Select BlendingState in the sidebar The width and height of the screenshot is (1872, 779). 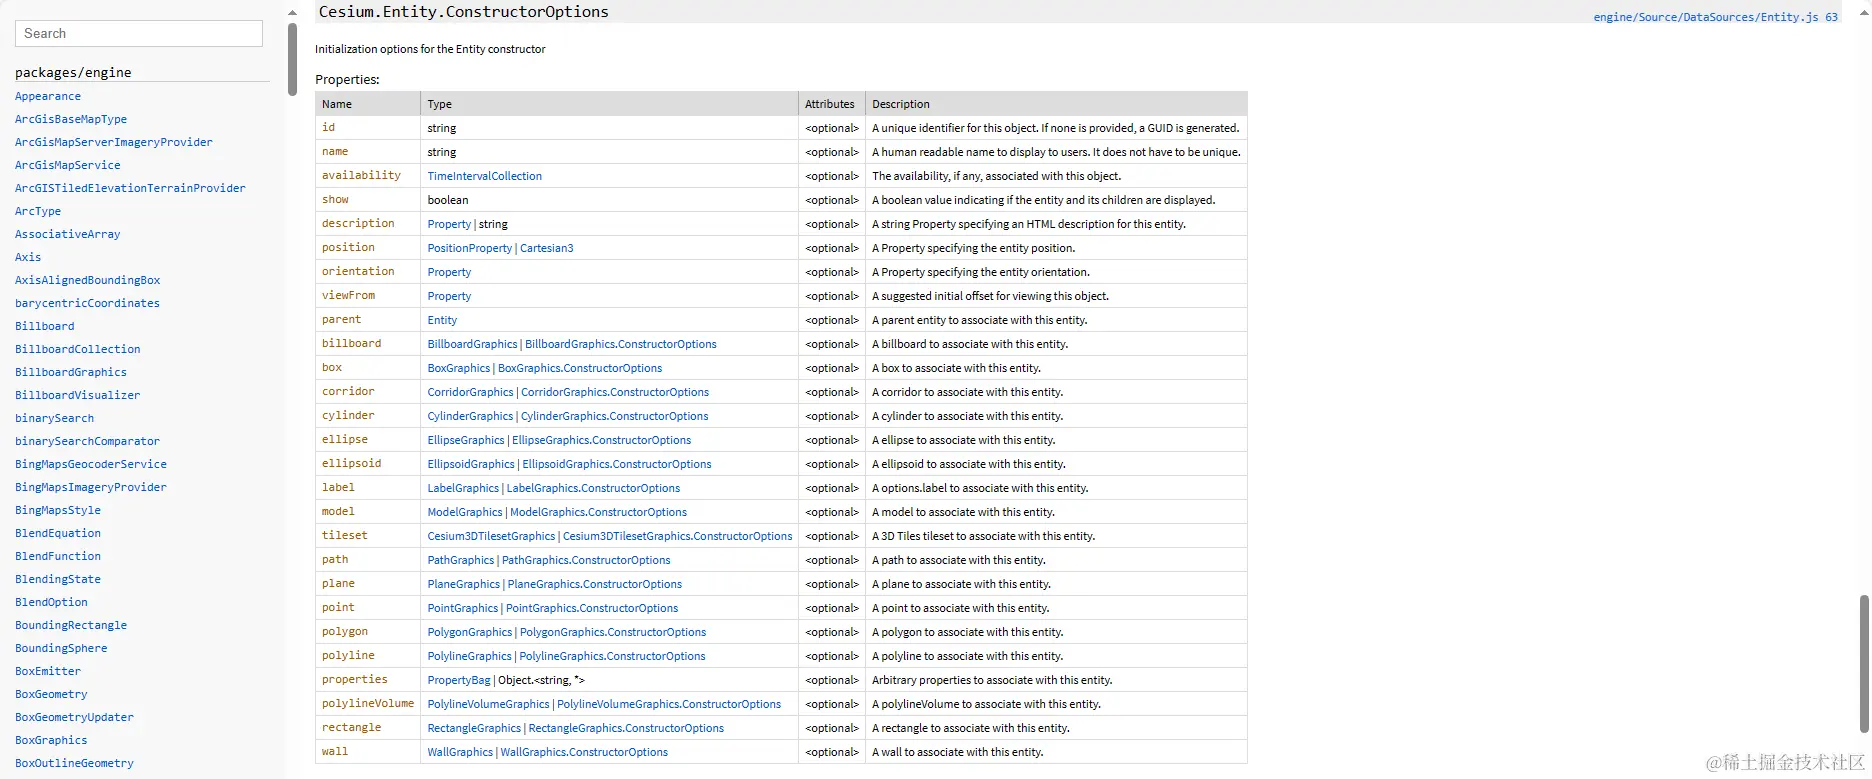(58, 579)
